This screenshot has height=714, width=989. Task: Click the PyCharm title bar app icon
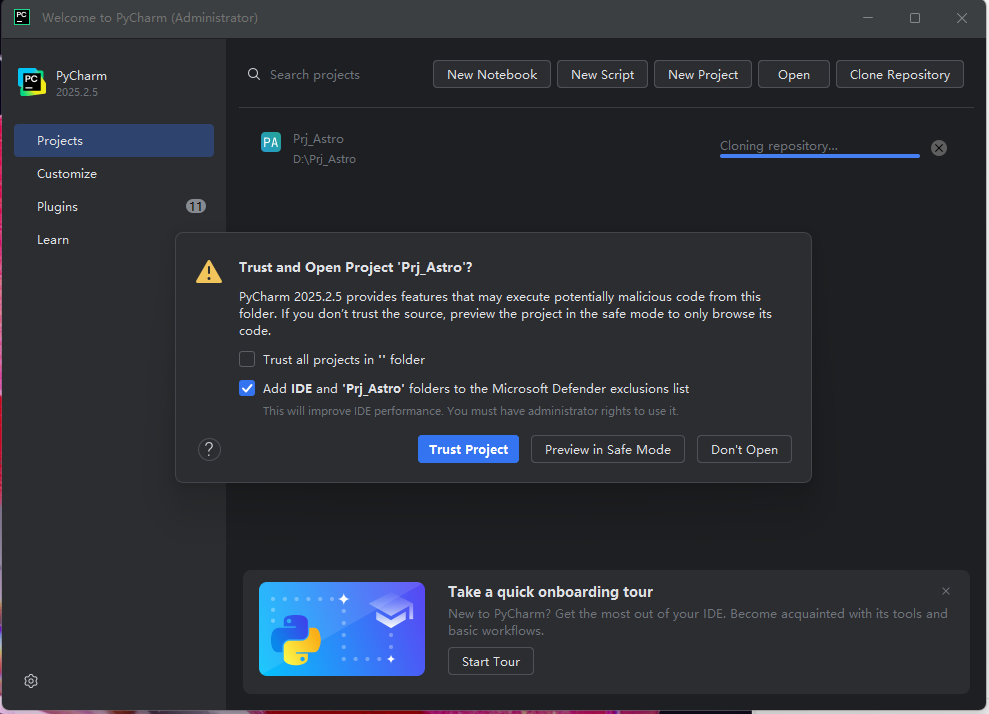point(22,17)
